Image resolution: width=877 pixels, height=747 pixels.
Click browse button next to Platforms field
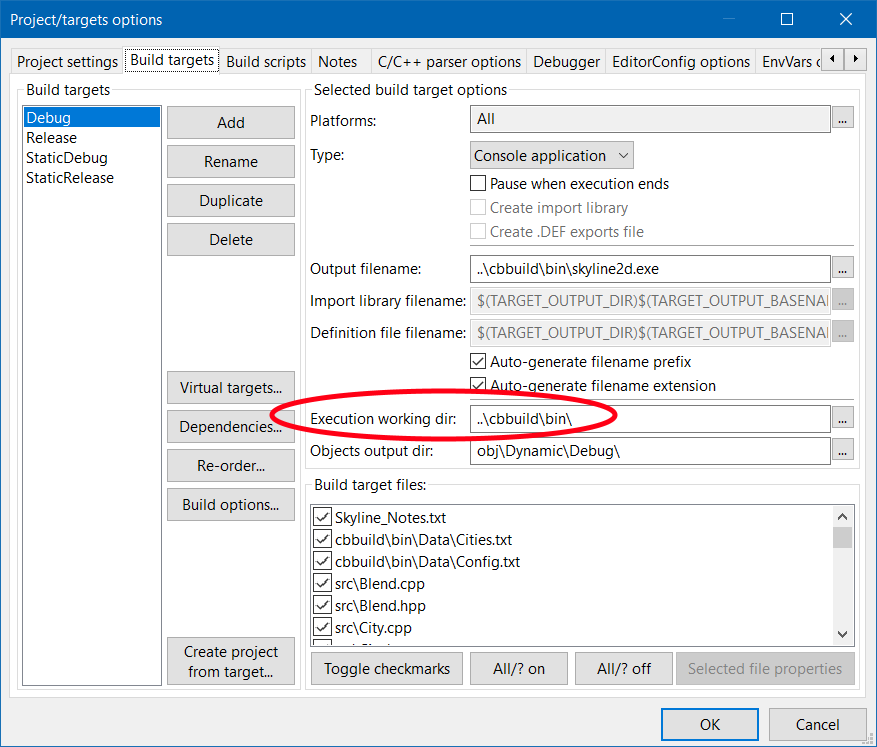843,119
